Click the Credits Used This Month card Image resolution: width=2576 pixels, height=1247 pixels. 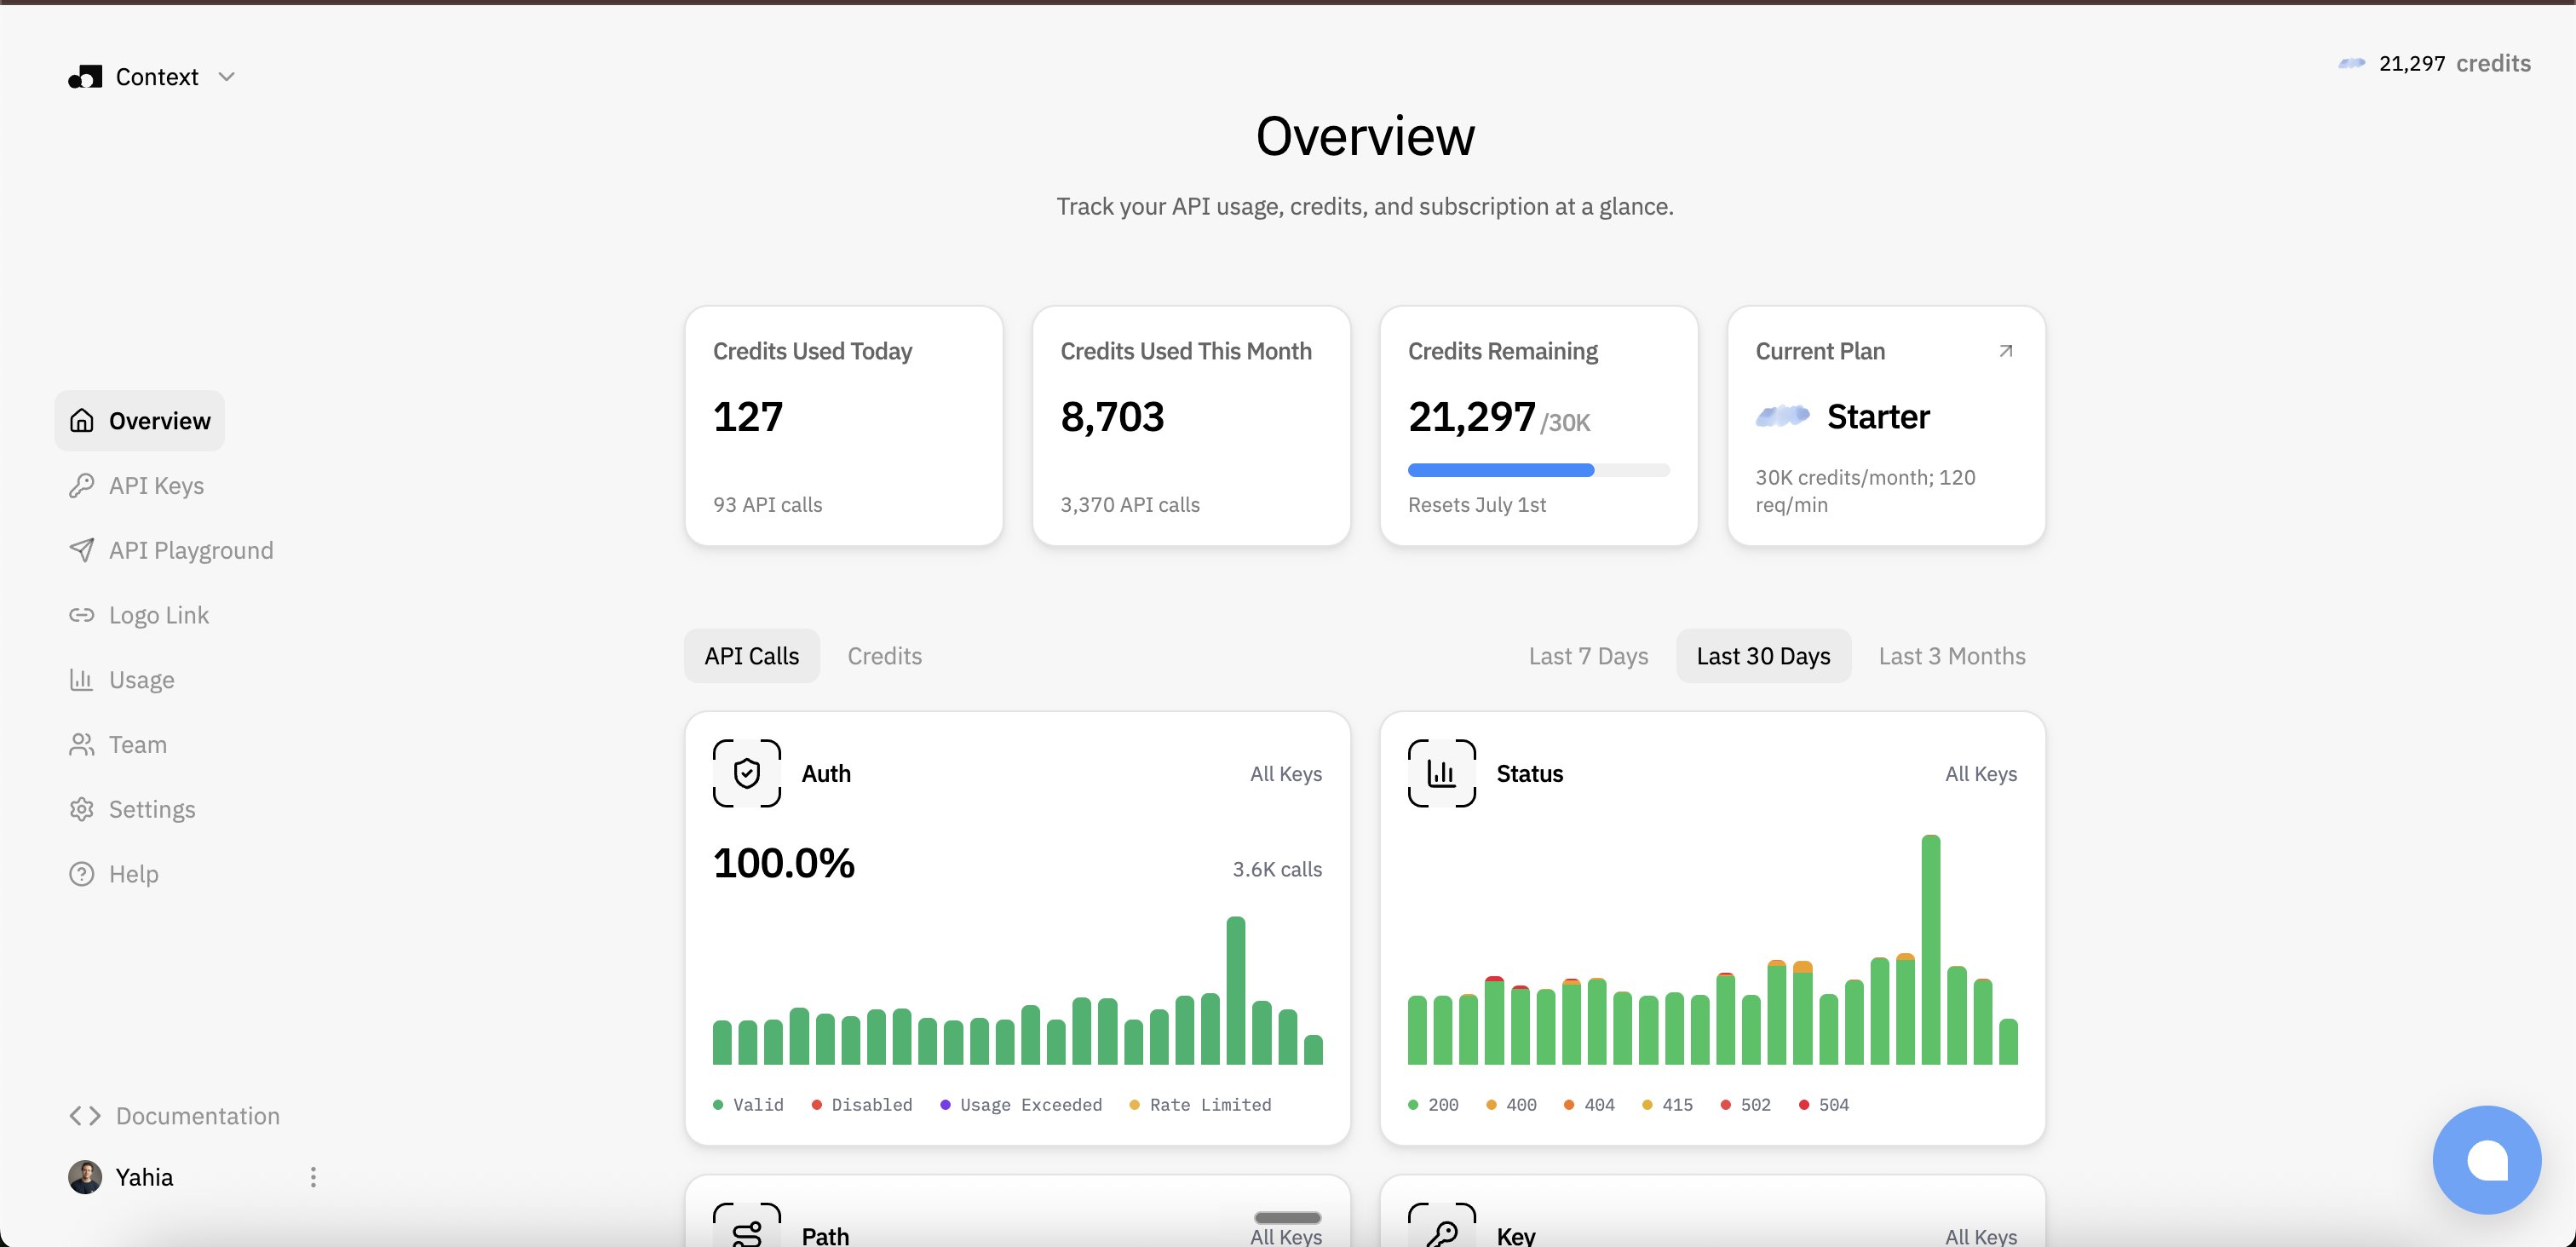coord(1191,426)
